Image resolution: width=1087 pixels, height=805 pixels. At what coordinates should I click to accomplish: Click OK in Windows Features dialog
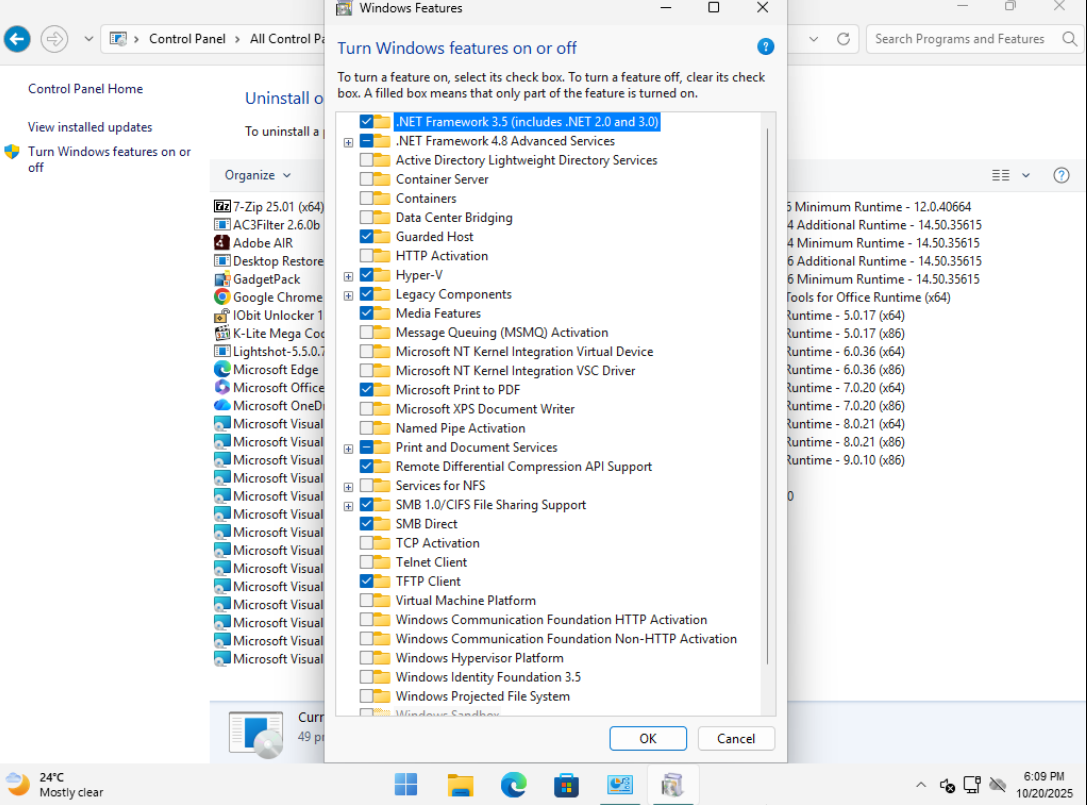[x=647, y=738]
